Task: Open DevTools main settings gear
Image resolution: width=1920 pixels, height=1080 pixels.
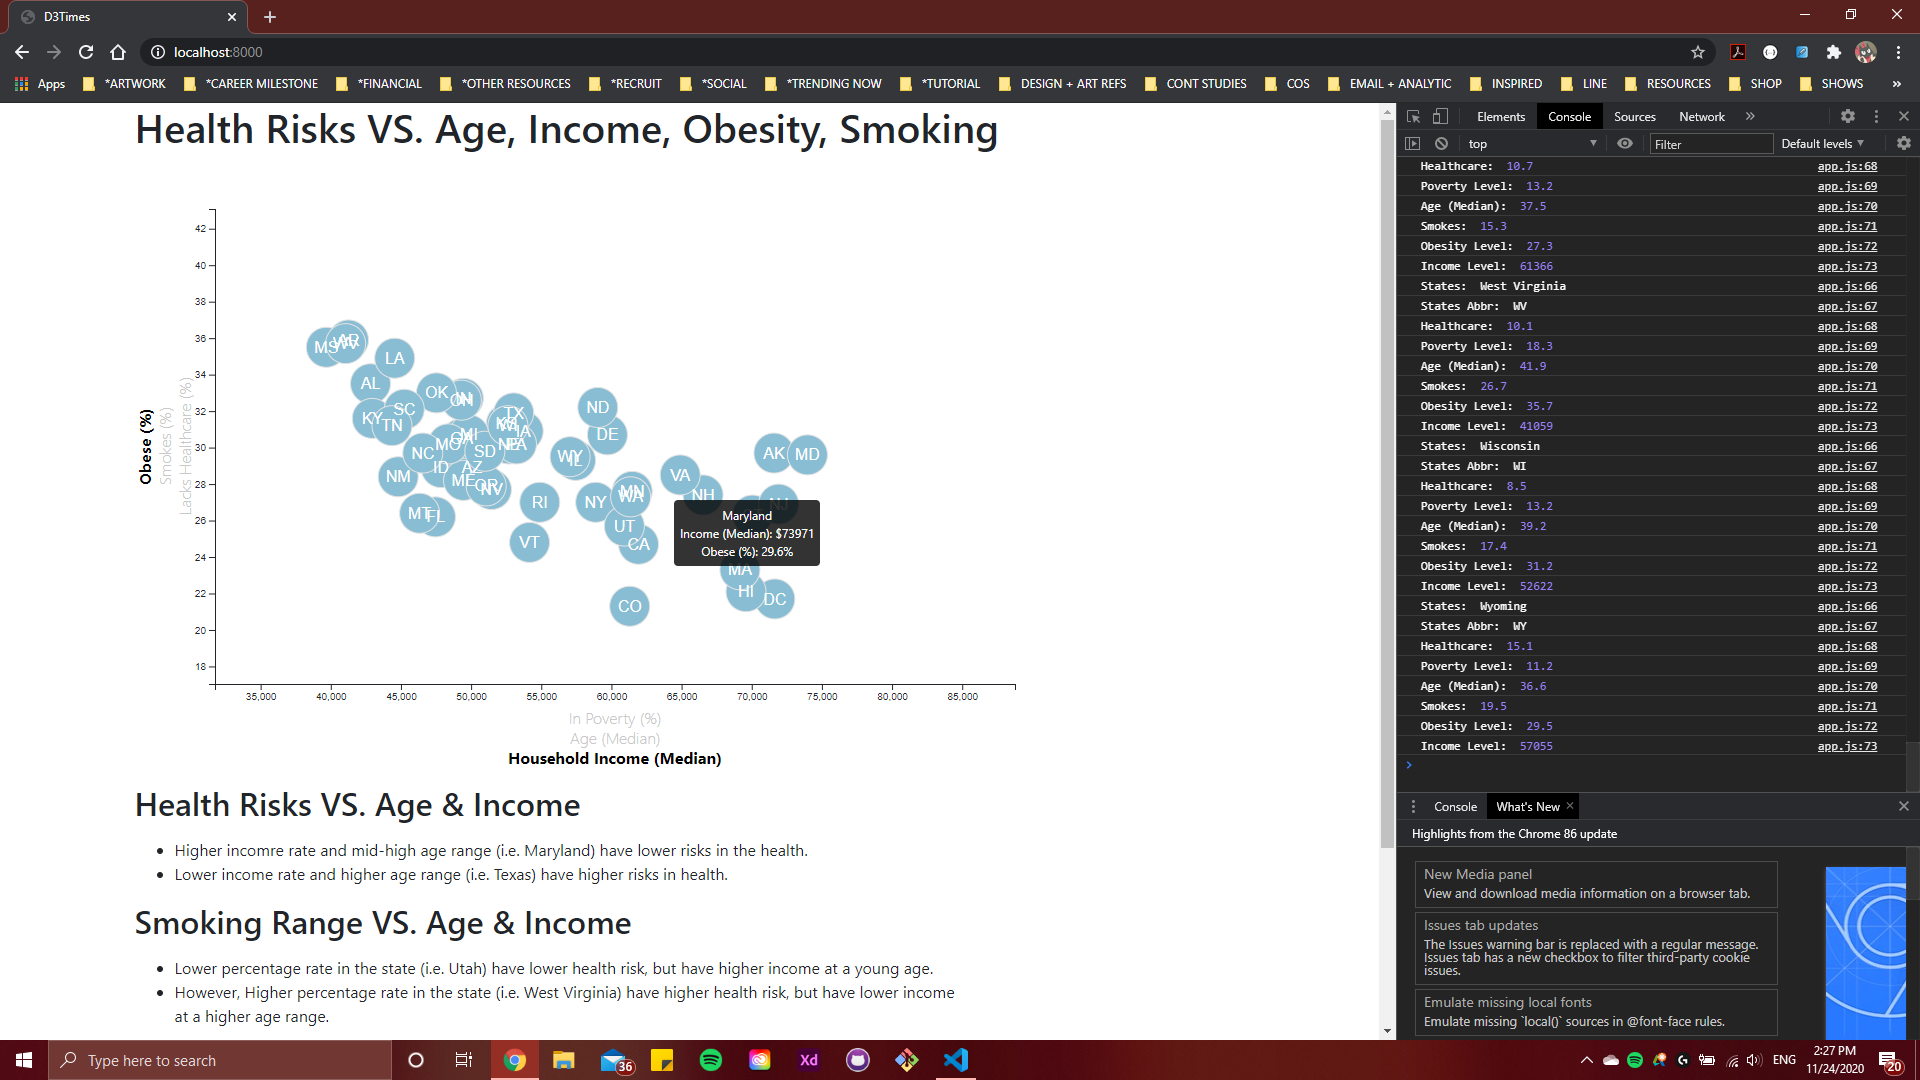Action: [1848, 117]
